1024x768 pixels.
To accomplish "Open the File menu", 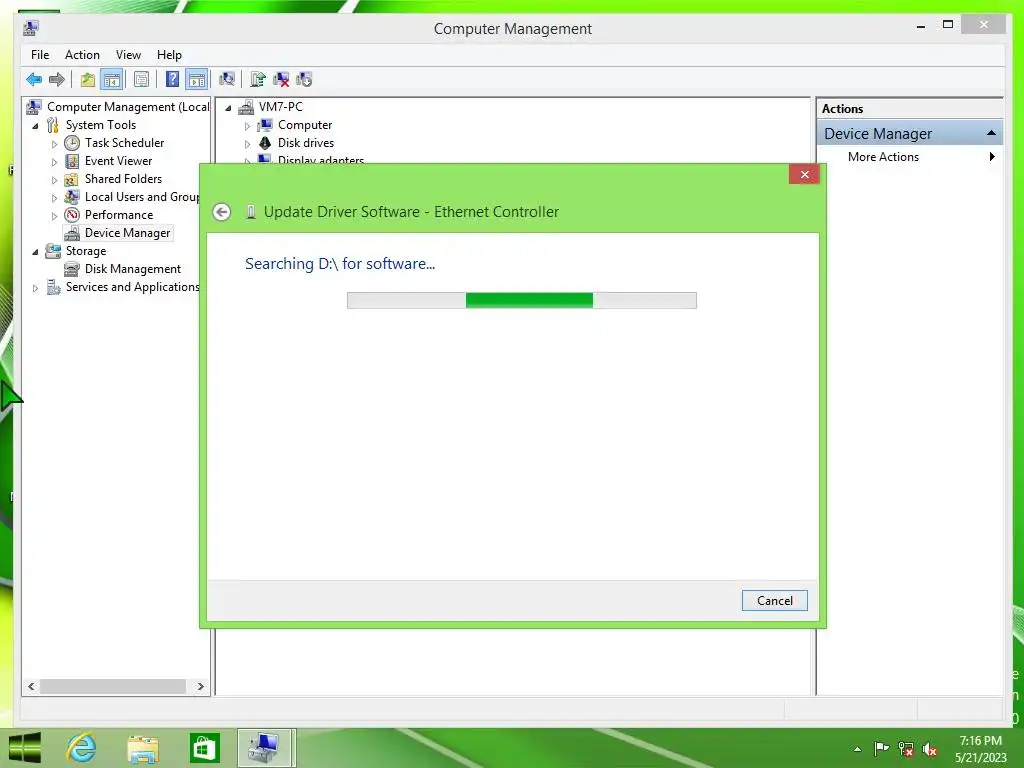I will point(40,55).
